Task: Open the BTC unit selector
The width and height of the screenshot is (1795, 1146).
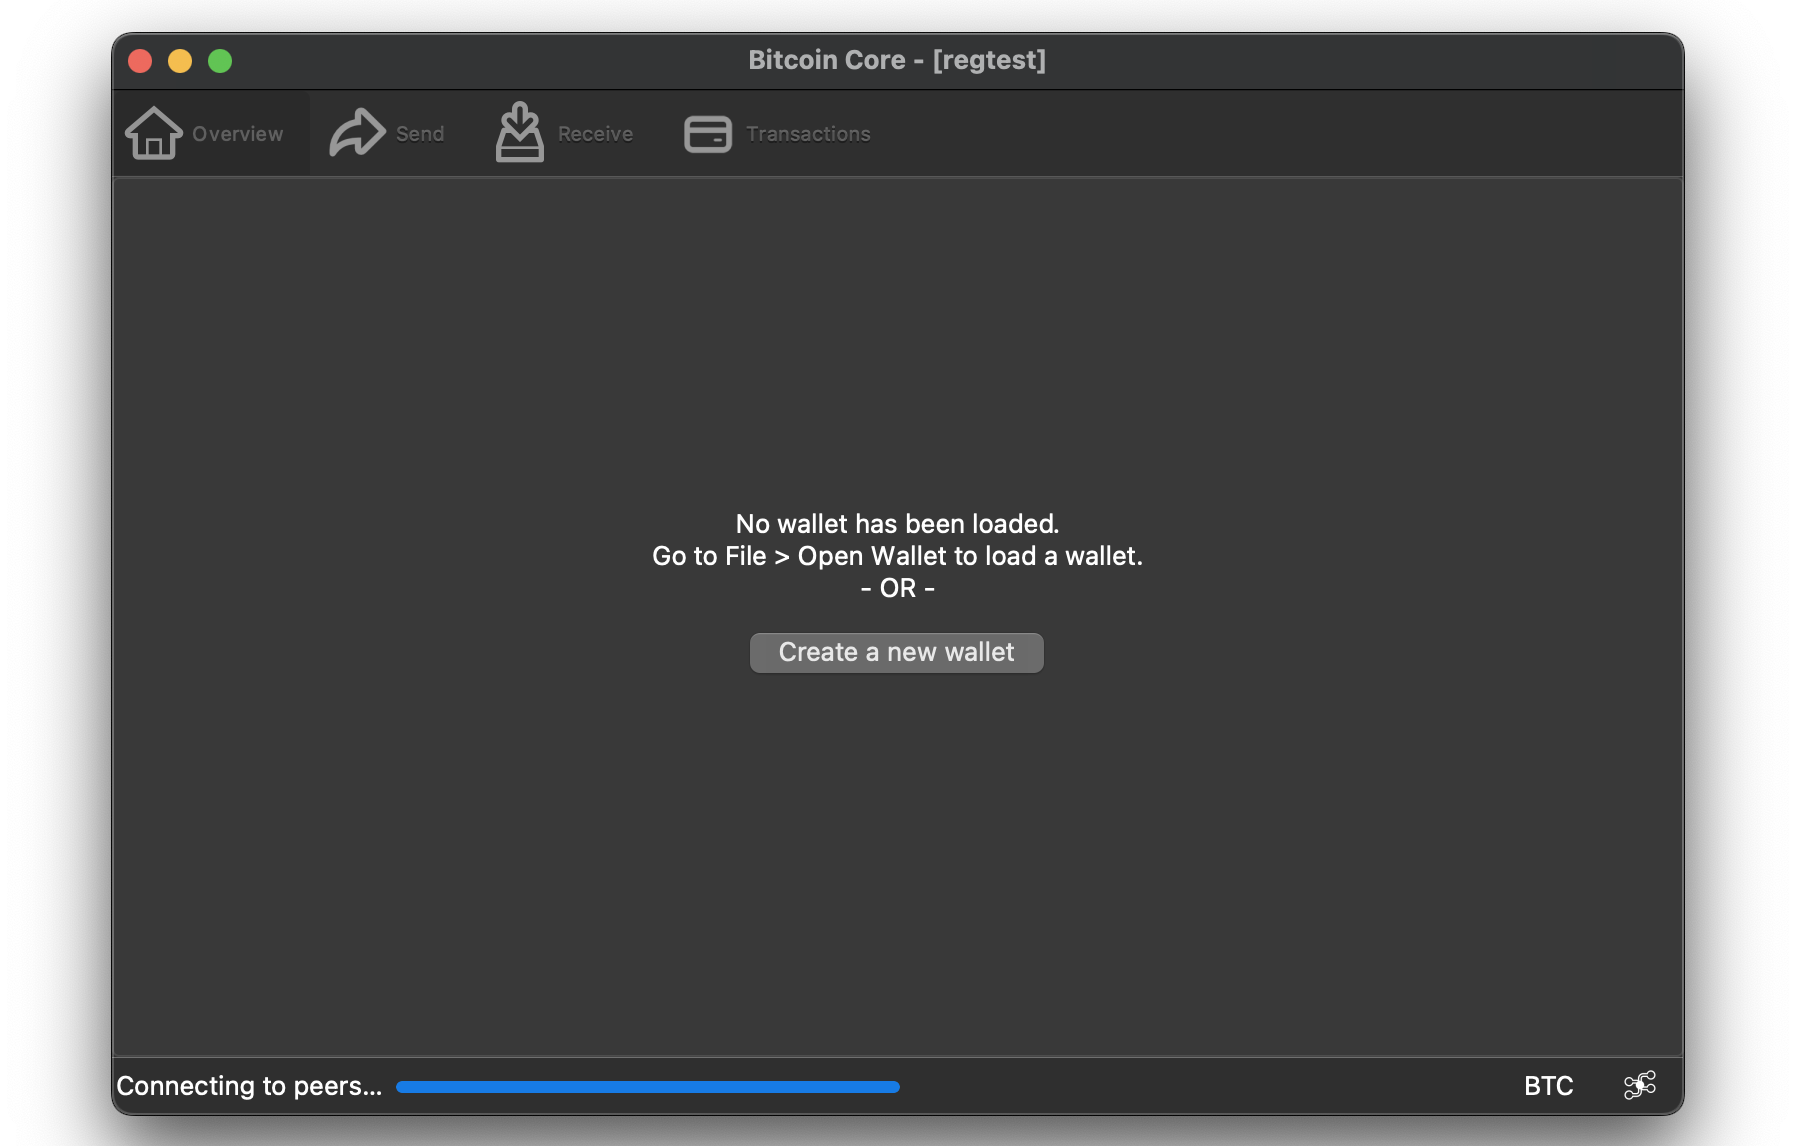Action: point(1549,1086)
